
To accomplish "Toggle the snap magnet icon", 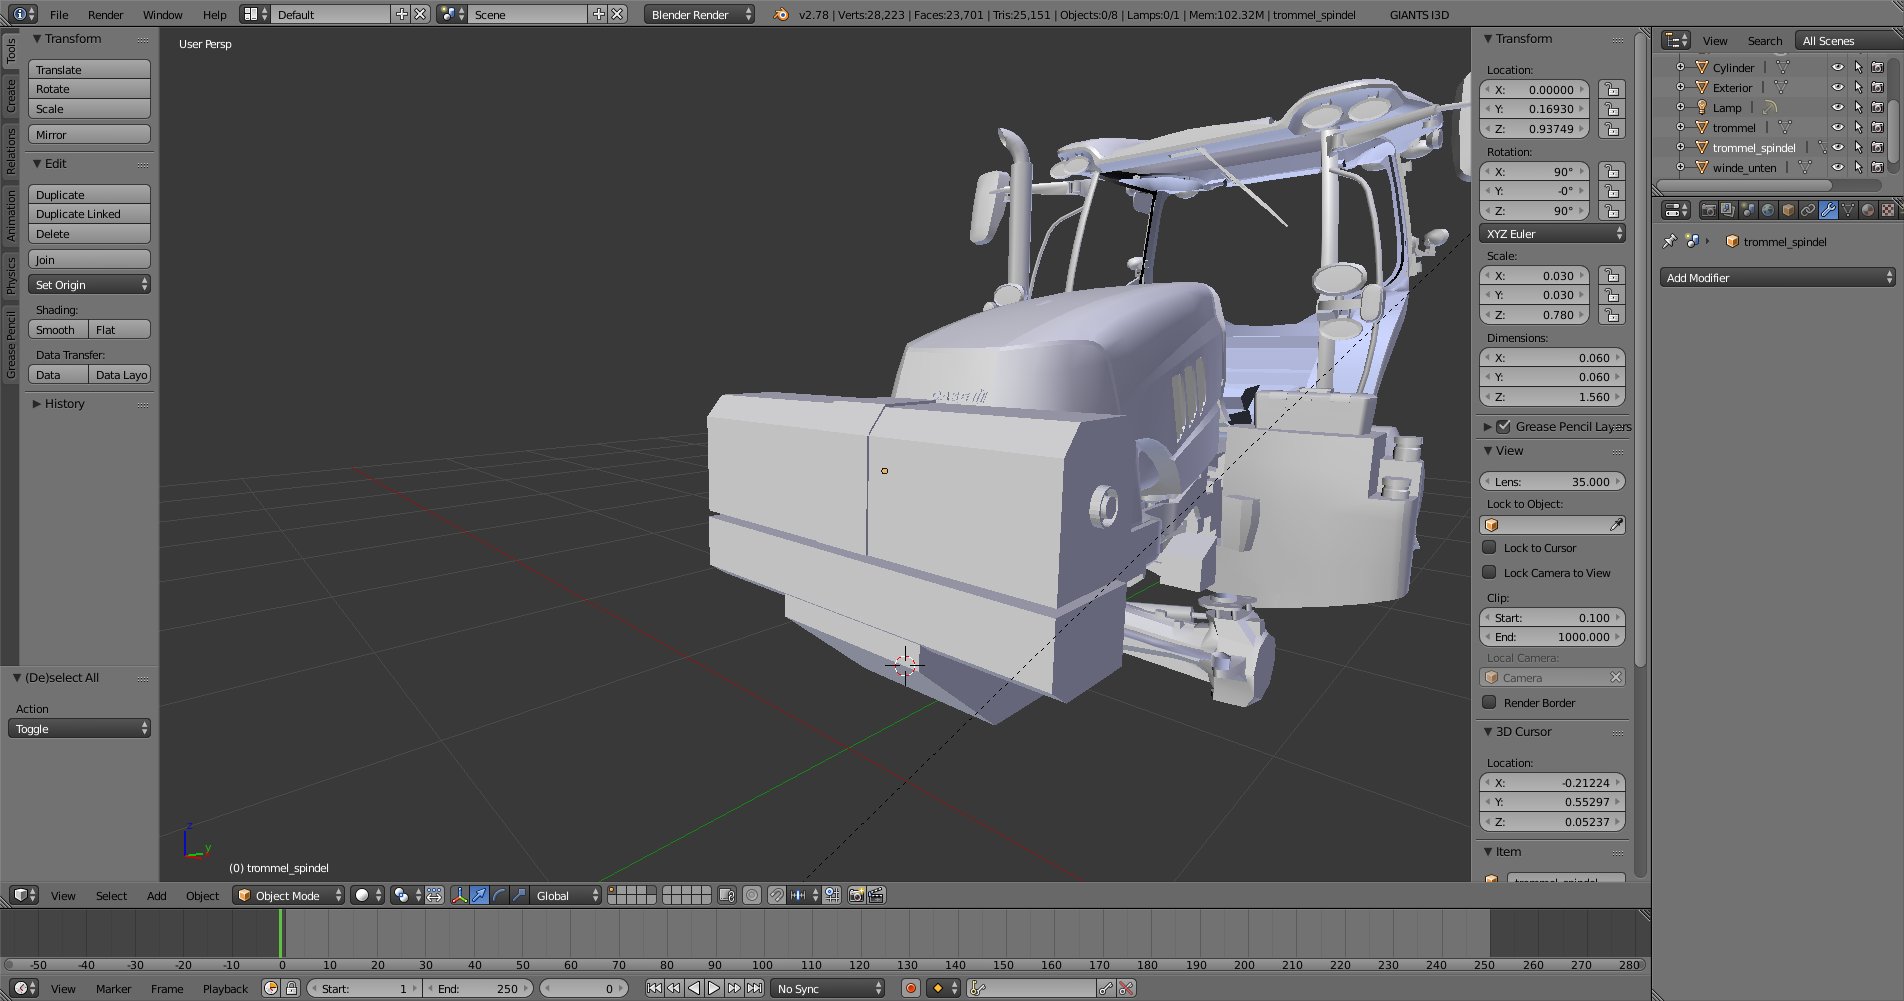I will 776,895.
